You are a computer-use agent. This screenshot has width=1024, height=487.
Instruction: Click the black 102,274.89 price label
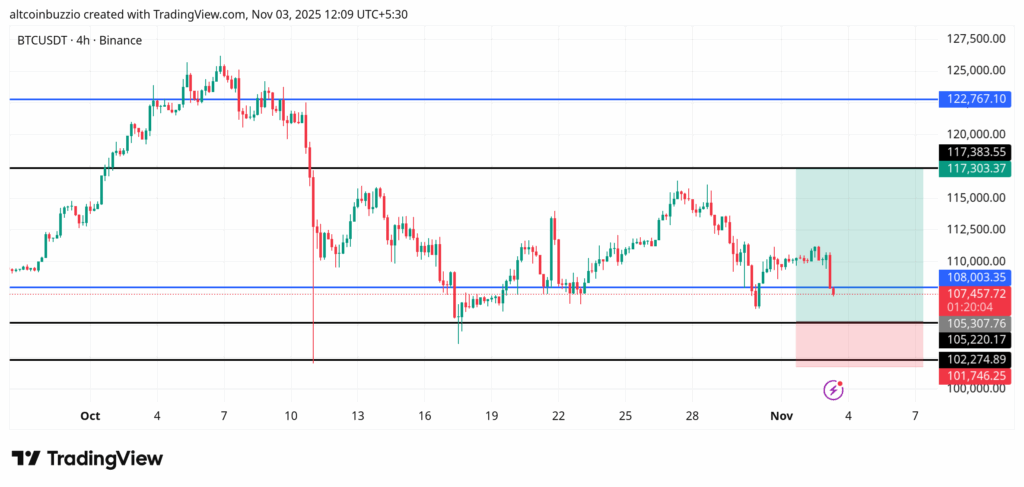(974, 359)
